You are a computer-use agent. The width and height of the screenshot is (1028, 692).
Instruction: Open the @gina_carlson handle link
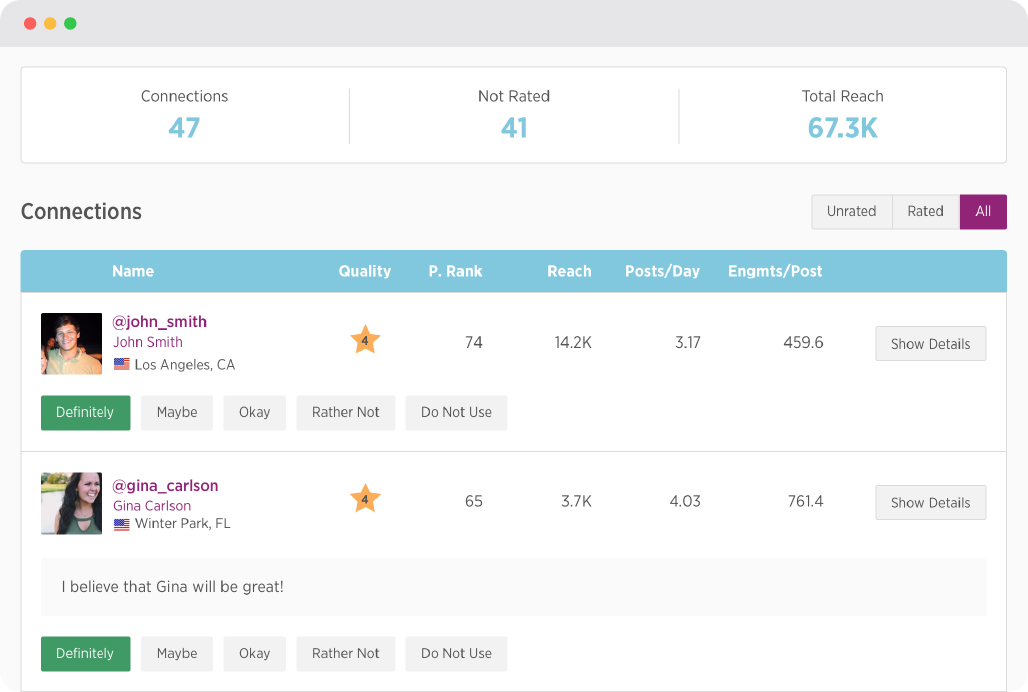click(165, 486)
